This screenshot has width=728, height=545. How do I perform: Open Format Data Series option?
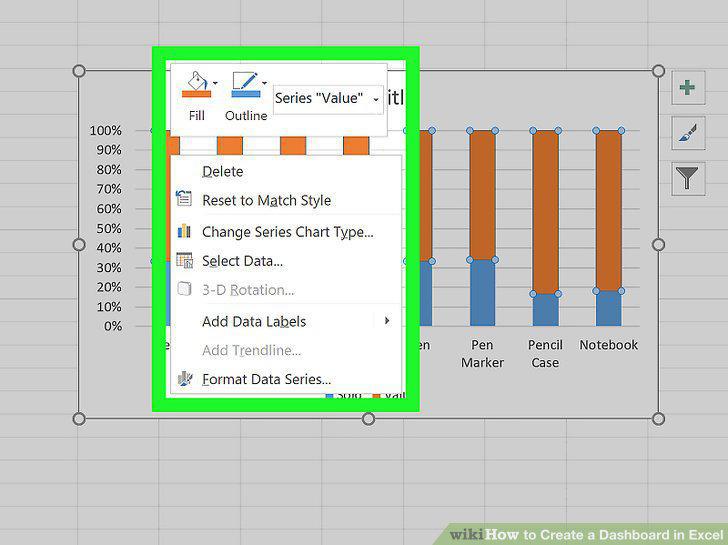click(286, 379)
